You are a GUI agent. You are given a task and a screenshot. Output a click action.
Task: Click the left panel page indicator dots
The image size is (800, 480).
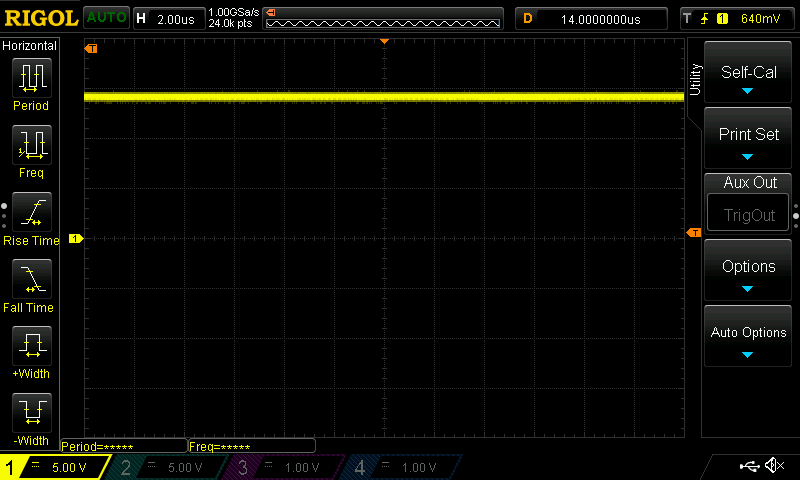tap(4, 216)
